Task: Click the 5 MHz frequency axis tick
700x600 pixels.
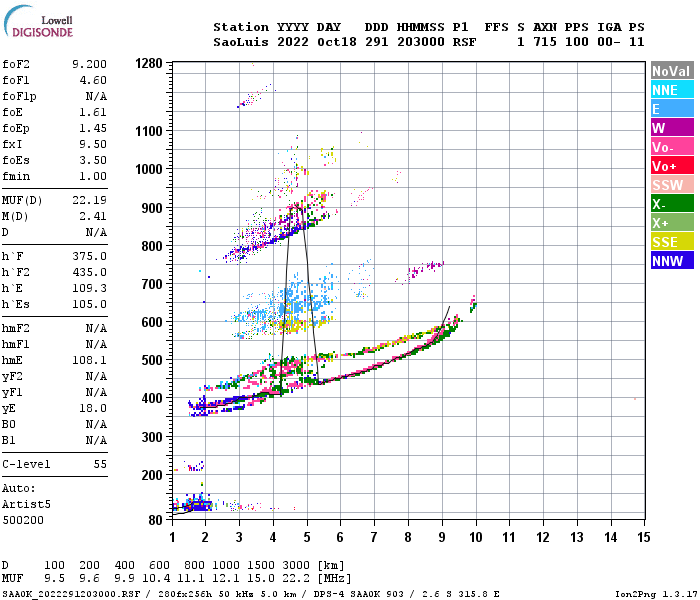Action: coord(307,537)
